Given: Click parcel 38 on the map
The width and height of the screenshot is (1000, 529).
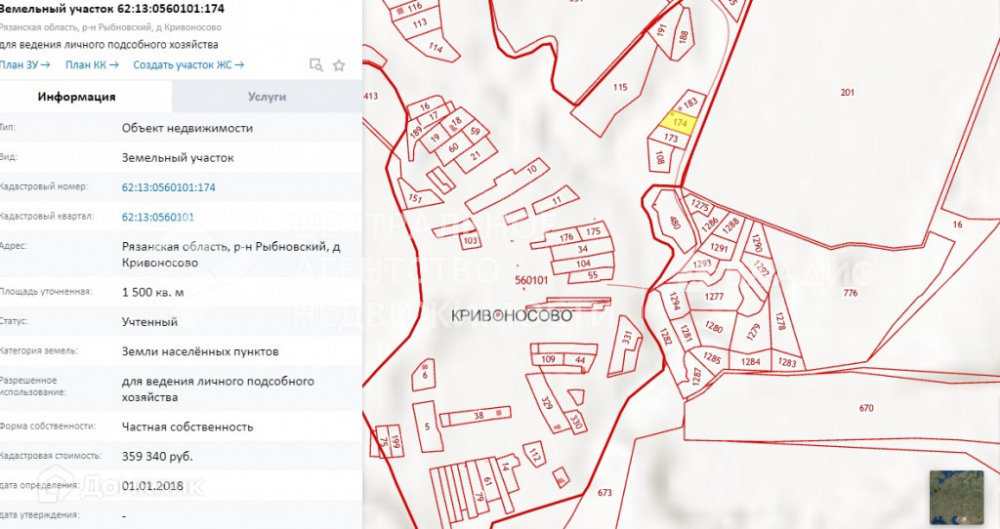Looking at the screenshot, I should [478, 415].
